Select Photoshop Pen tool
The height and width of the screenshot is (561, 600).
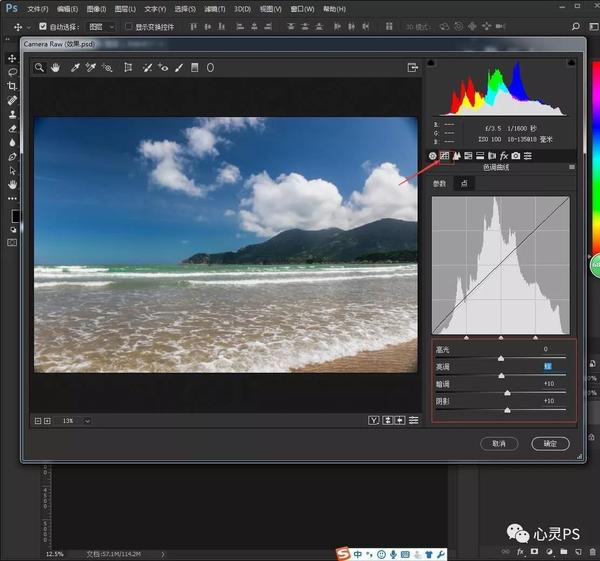coord(12,157)
